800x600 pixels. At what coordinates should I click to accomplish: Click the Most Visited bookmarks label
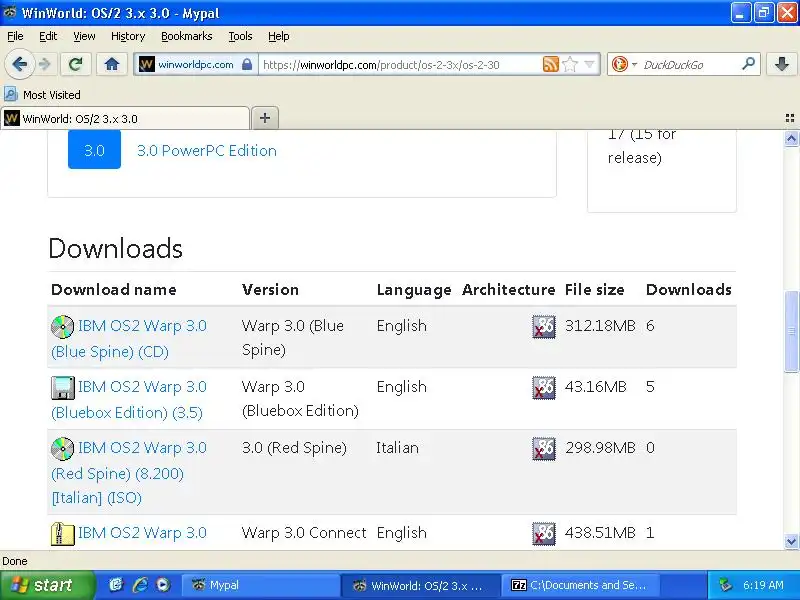click(52, 95)
